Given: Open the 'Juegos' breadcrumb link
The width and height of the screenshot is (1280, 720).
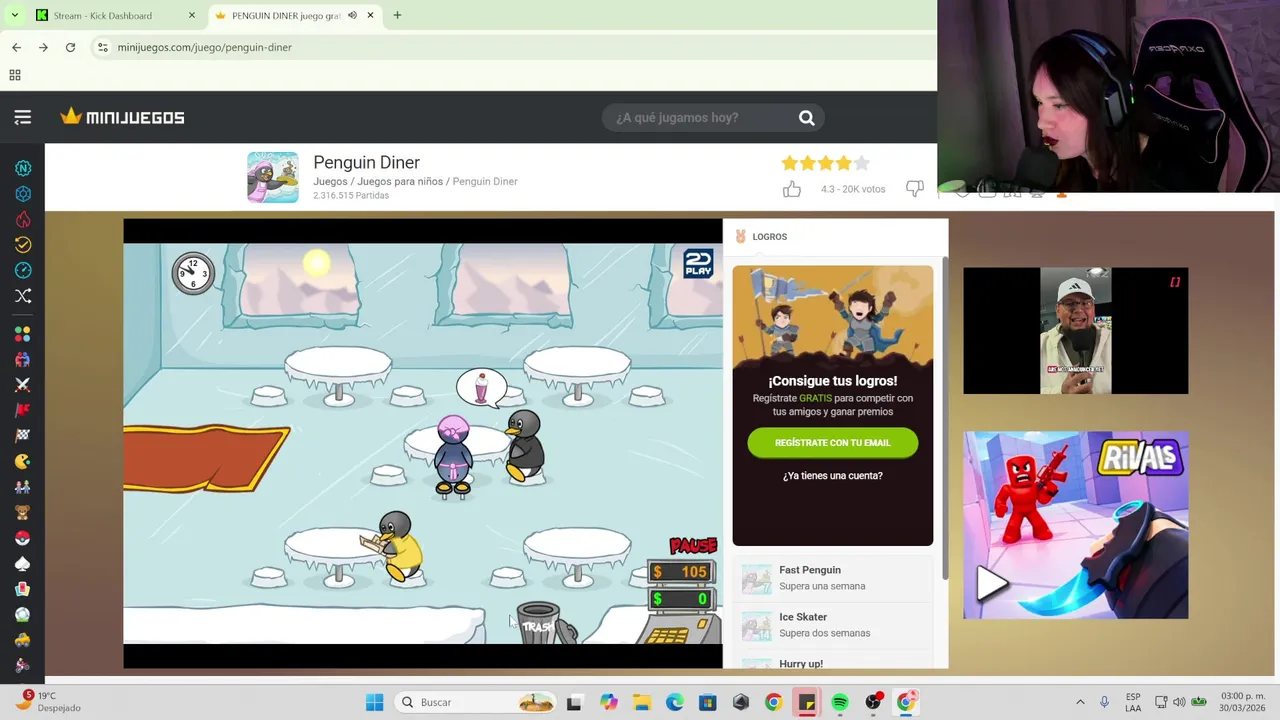Looking at the screenshot, I should click(x=330, y=182).
